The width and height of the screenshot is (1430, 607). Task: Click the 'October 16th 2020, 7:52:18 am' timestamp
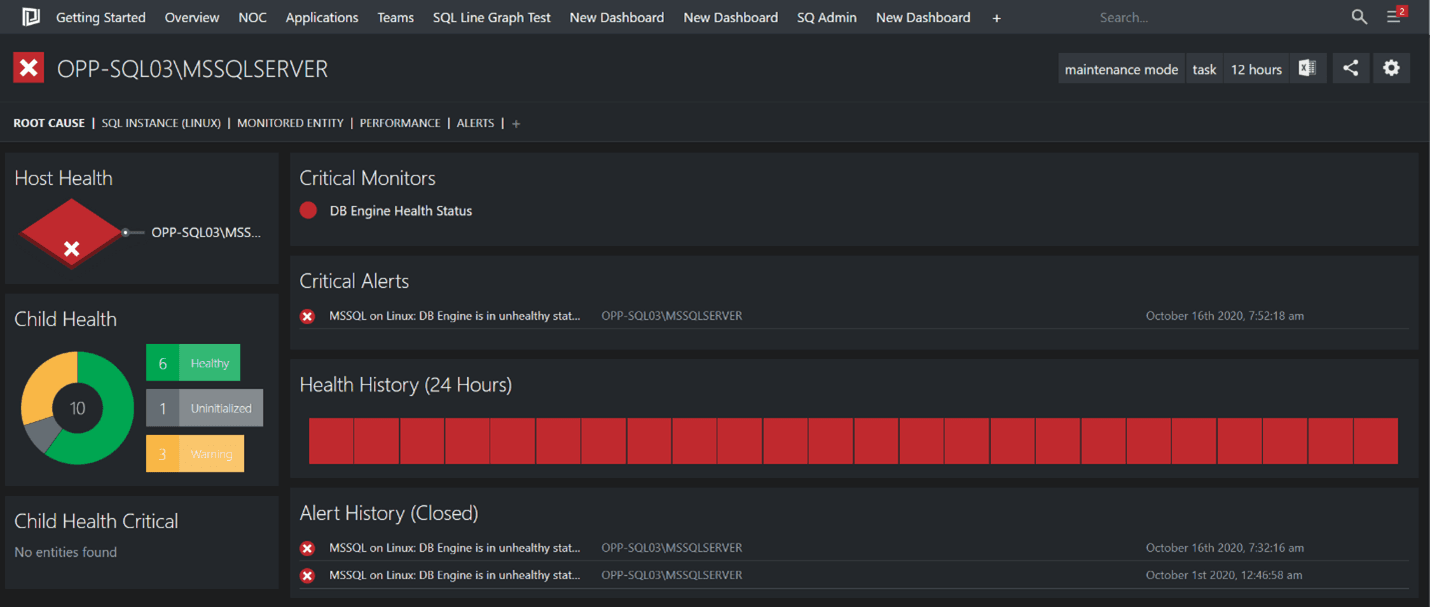pyautogui.click(x=1225, y=316)
